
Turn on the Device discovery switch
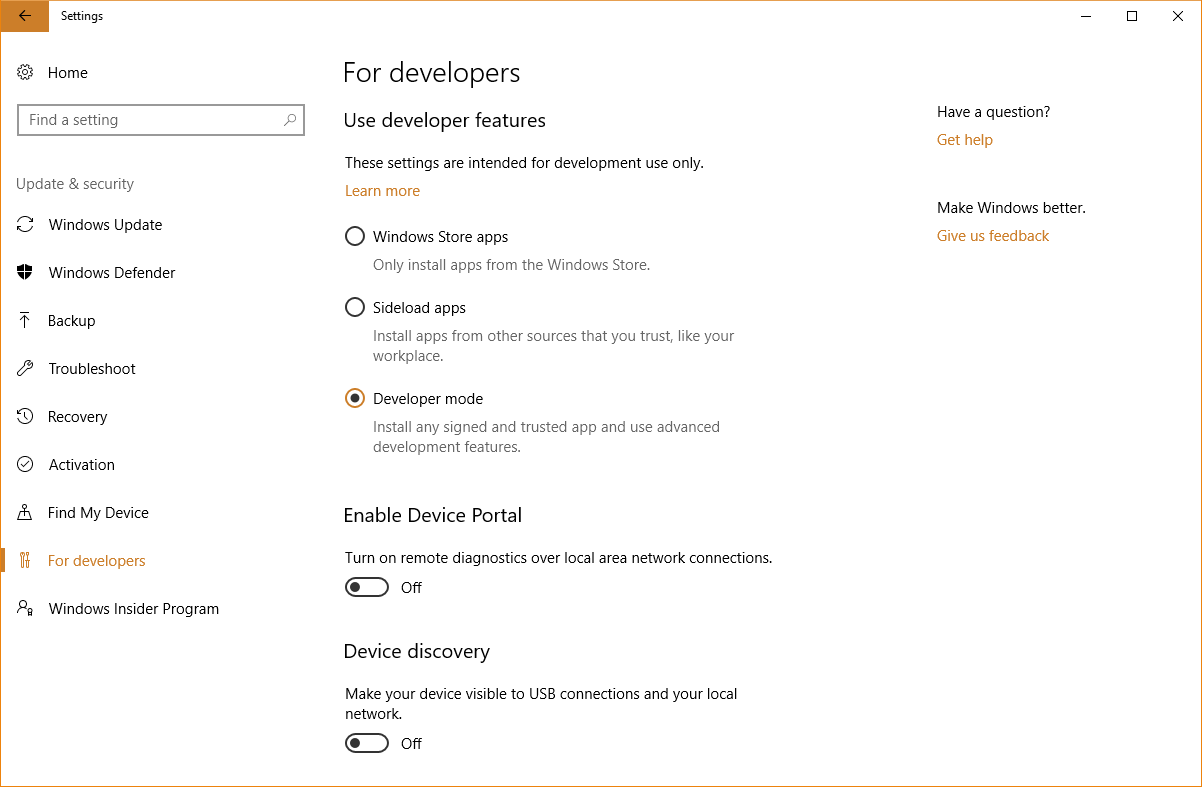pos(367,744)
